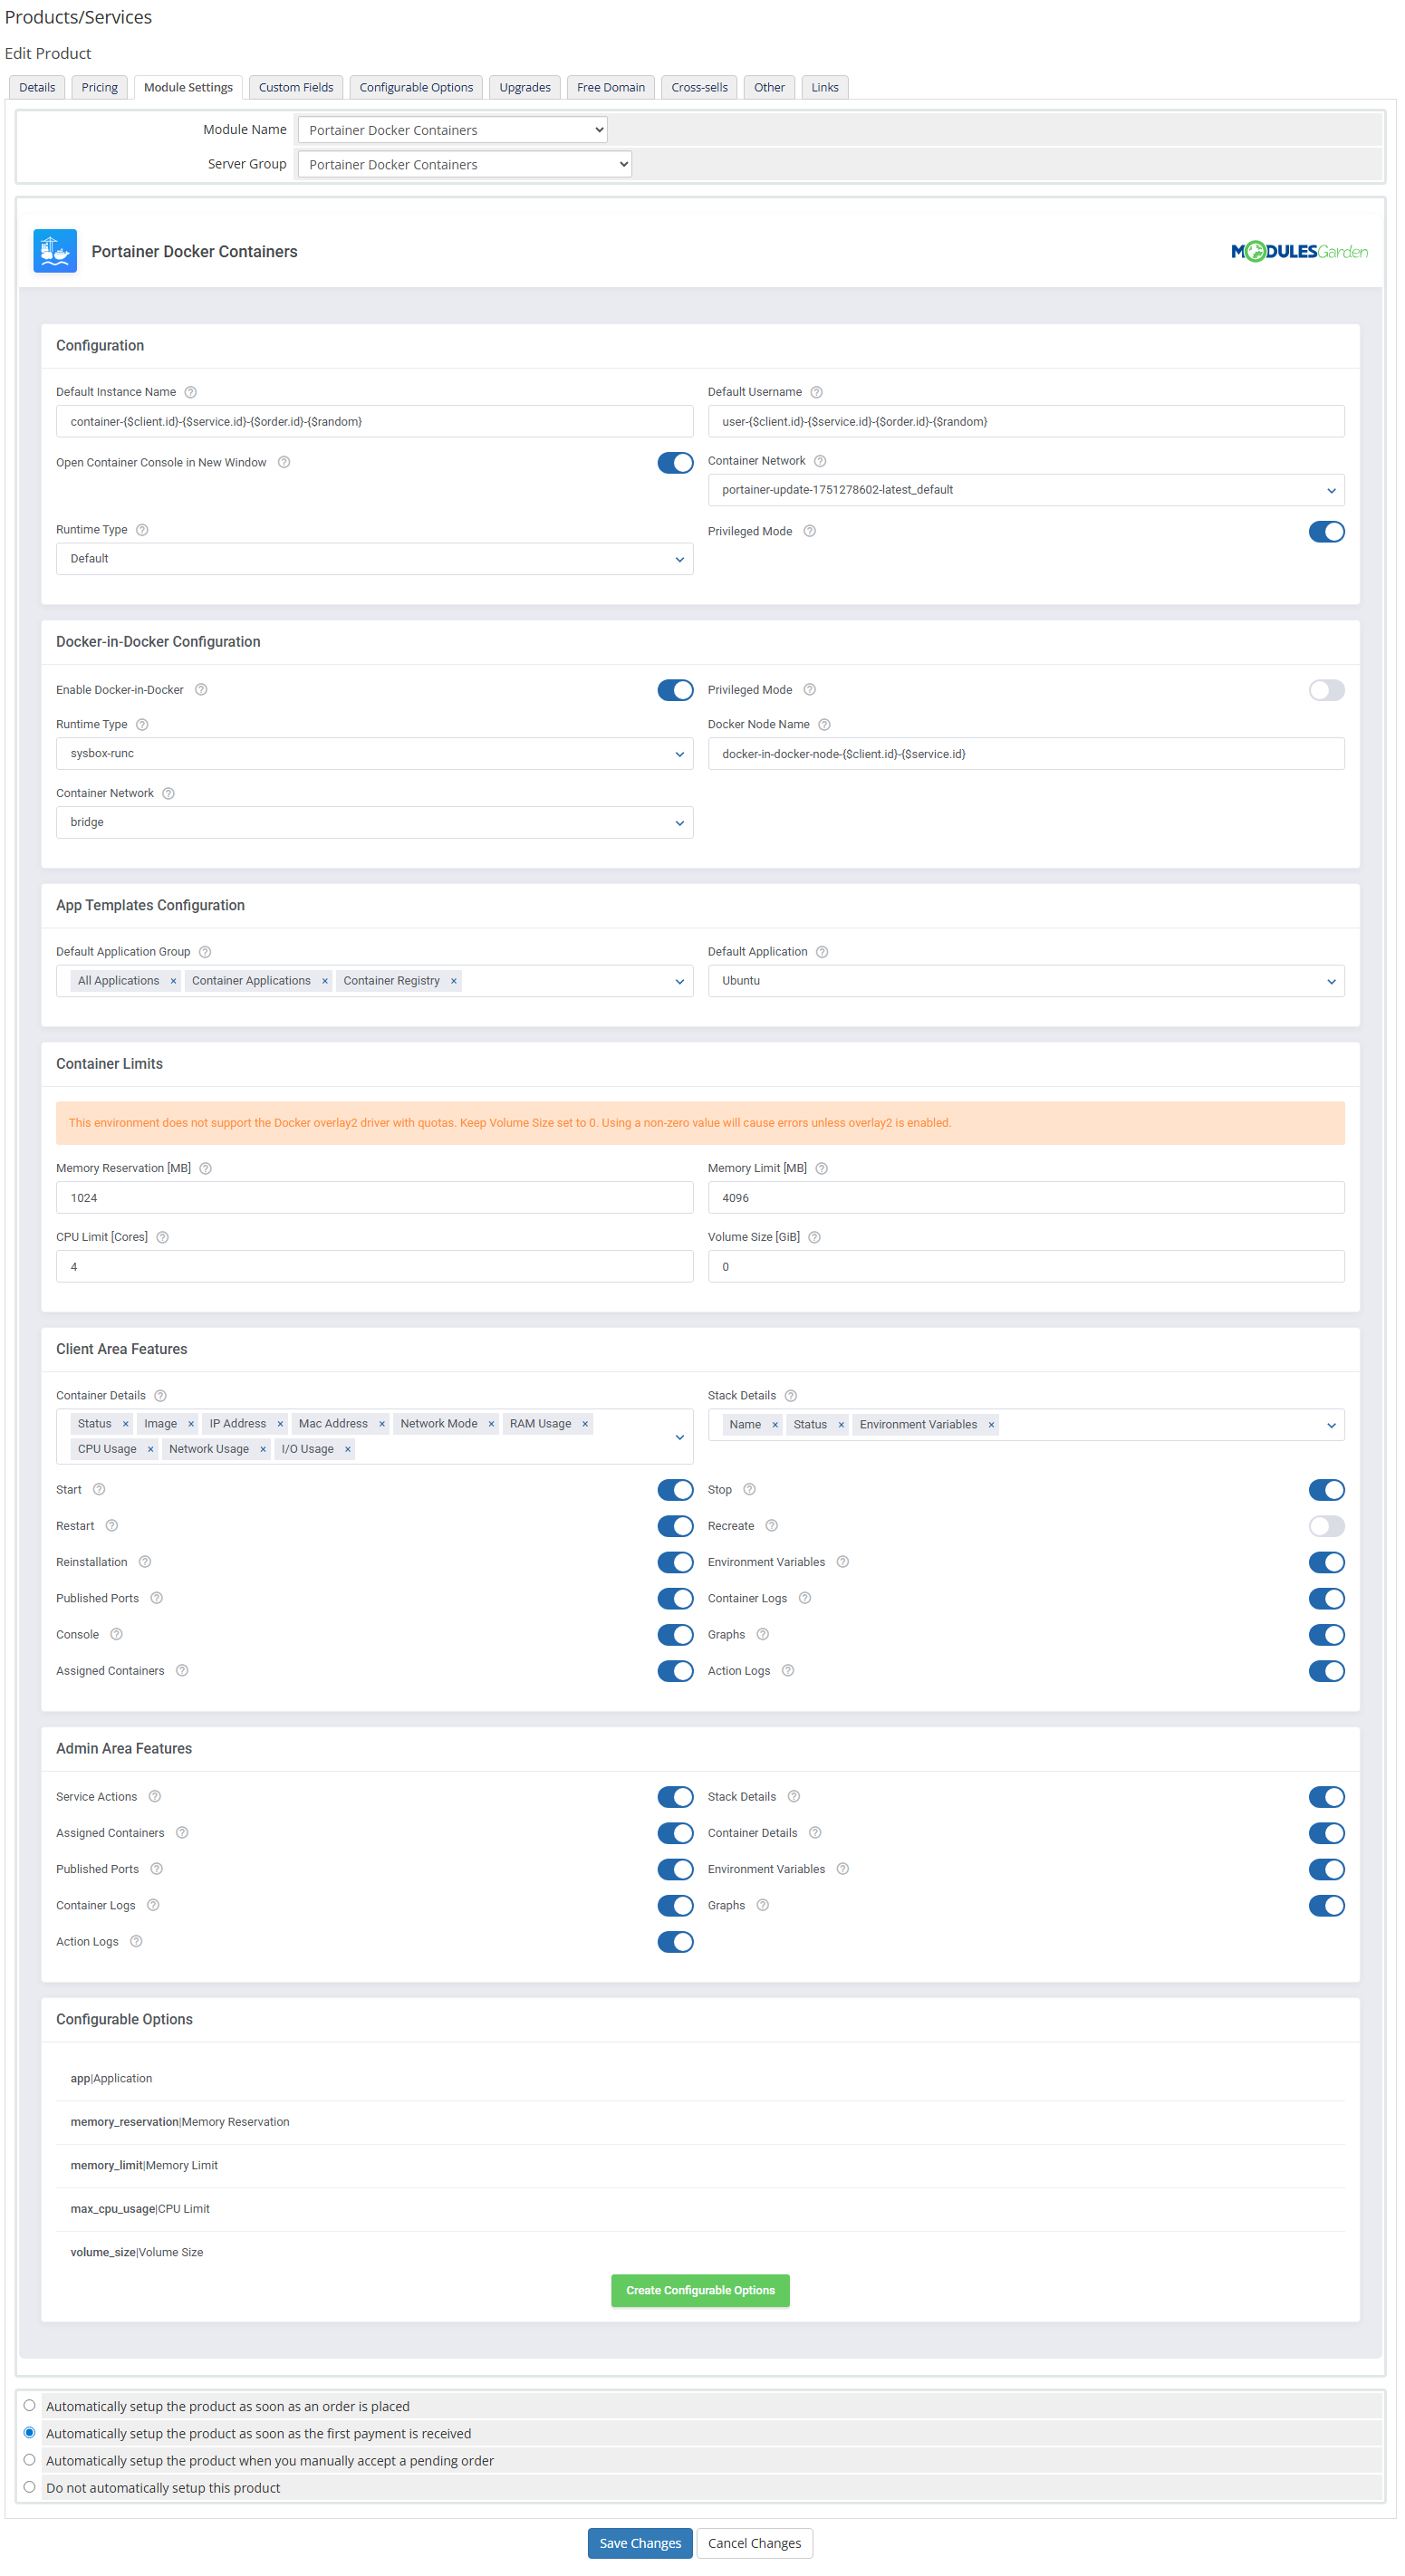Toggle Open Container Console in New Window
Viewport: 1405px width, 2576px height.
[675, 463]
